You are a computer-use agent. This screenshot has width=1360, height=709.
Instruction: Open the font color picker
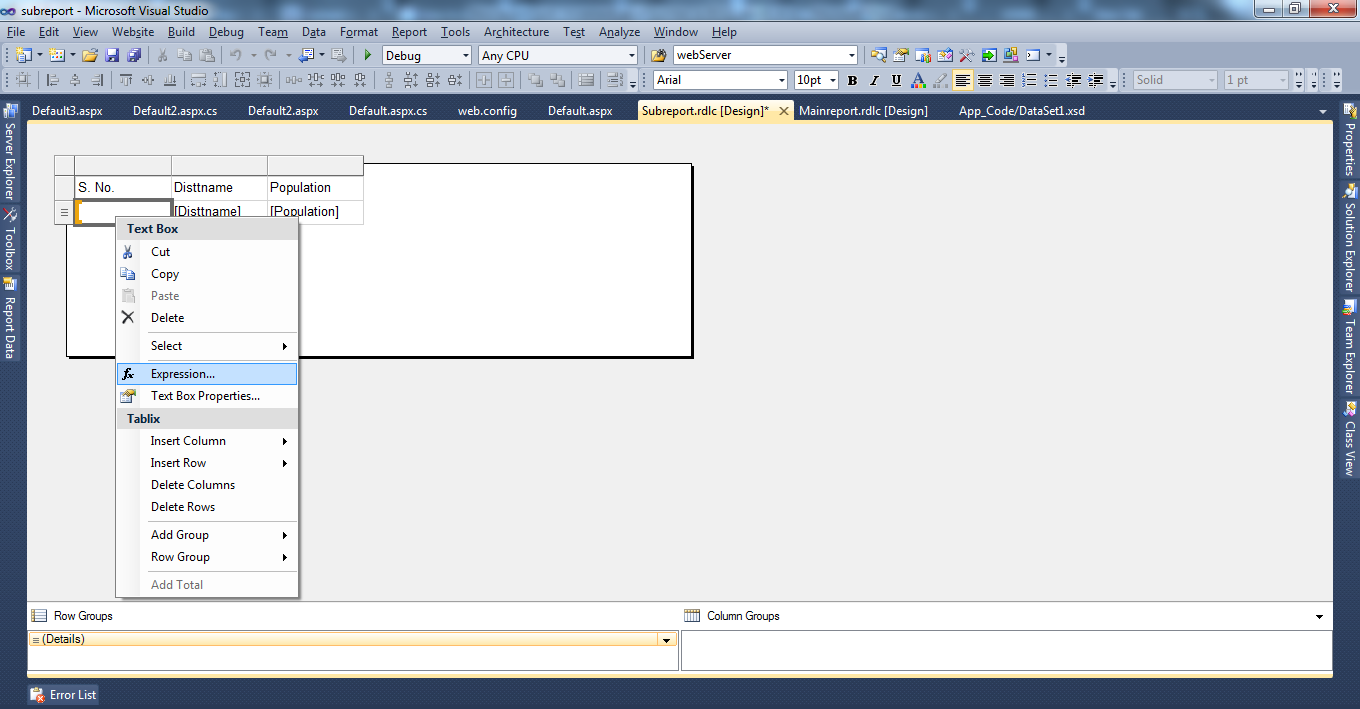click(x=918, y=79)
